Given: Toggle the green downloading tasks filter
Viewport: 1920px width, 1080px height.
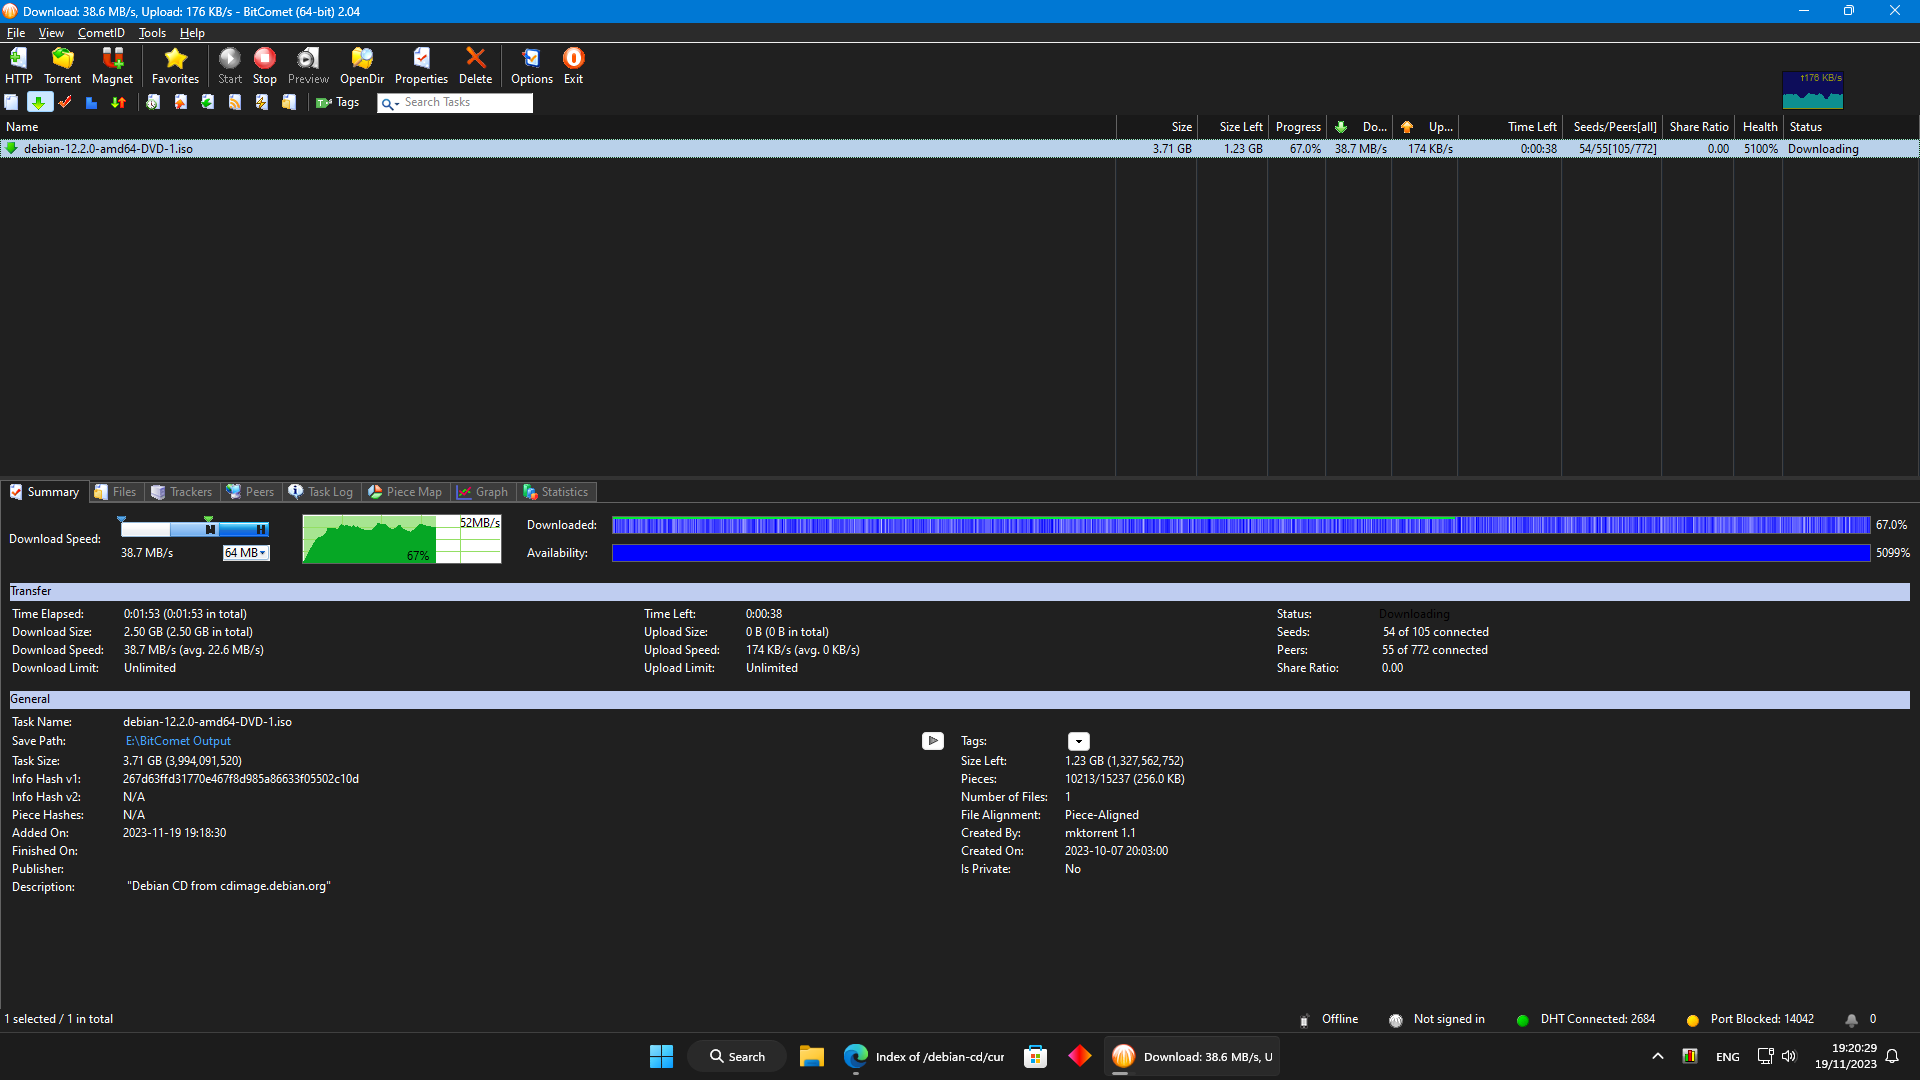Looking at the screenshot, I should [x=39, y=102].
